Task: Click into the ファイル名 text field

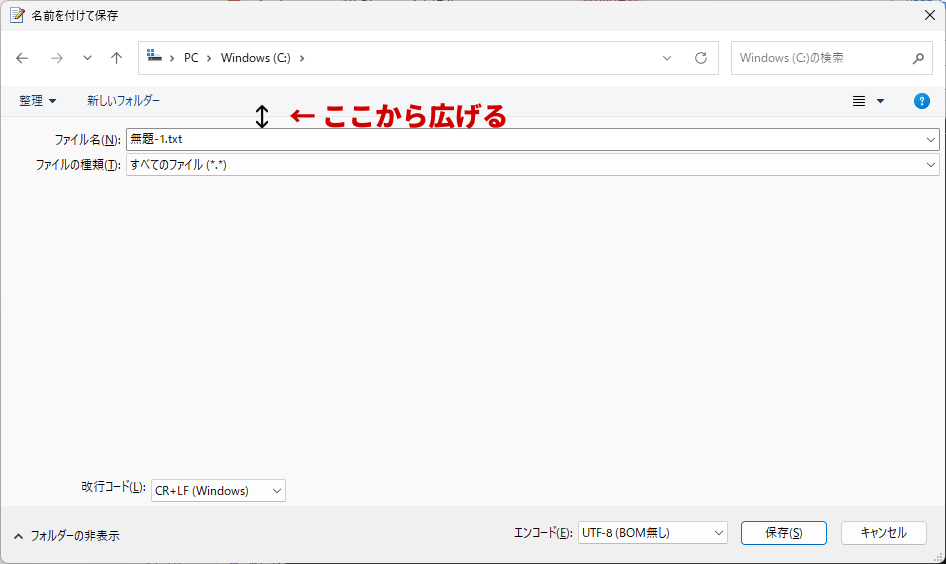Action: point(520,140)
